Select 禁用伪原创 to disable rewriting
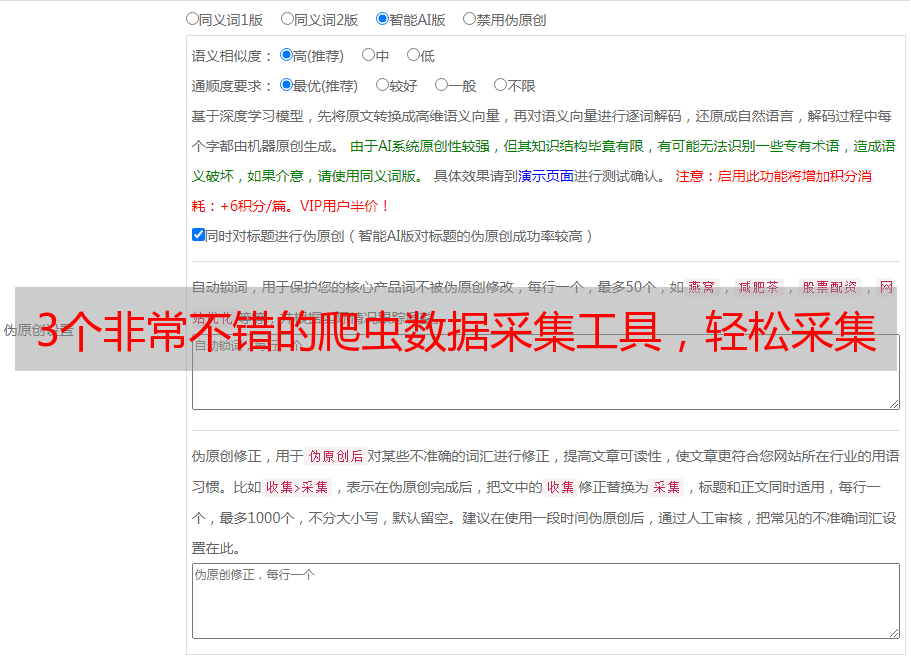911x658 pixels. click(469, 19)
